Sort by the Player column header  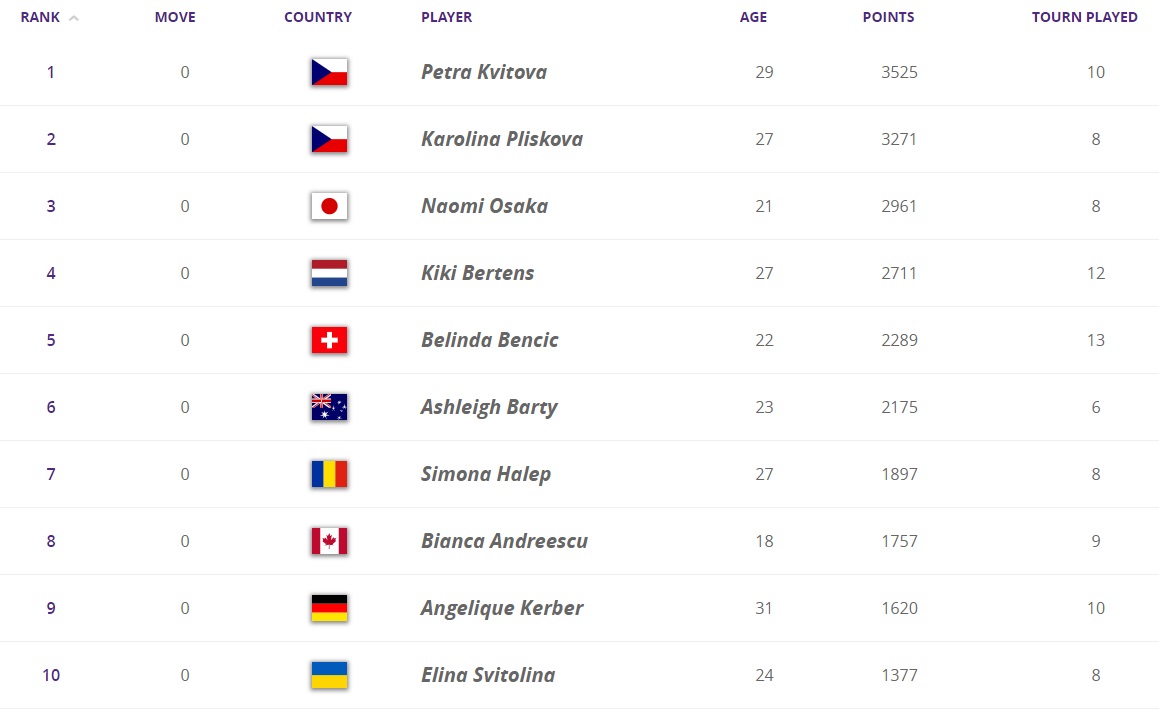tap(446, 17)
